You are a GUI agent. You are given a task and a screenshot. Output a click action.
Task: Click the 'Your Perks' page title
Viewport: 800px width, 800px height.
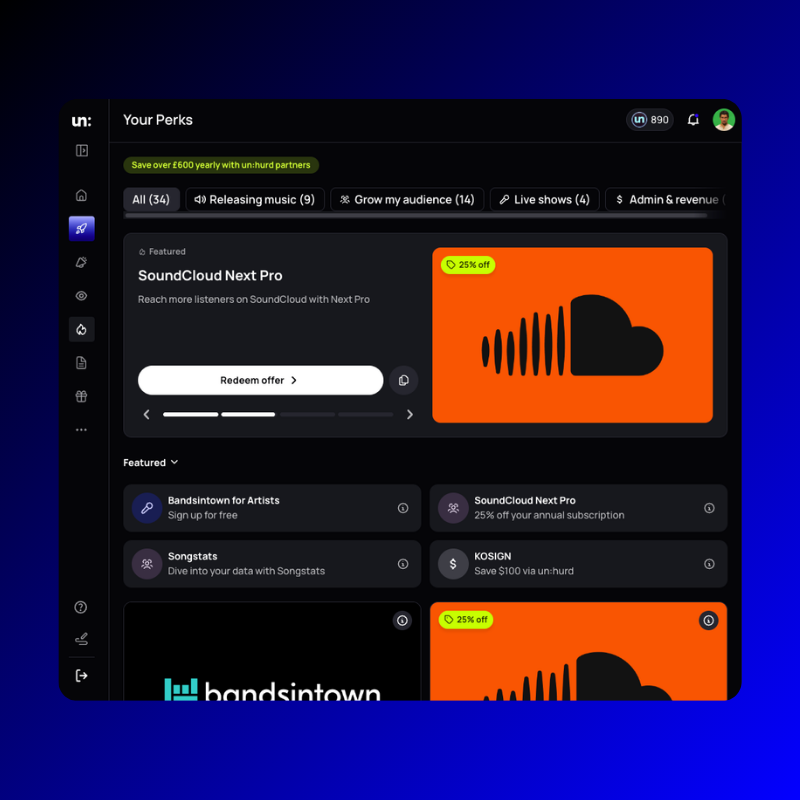pyautogui.click(x=158, y=120)
